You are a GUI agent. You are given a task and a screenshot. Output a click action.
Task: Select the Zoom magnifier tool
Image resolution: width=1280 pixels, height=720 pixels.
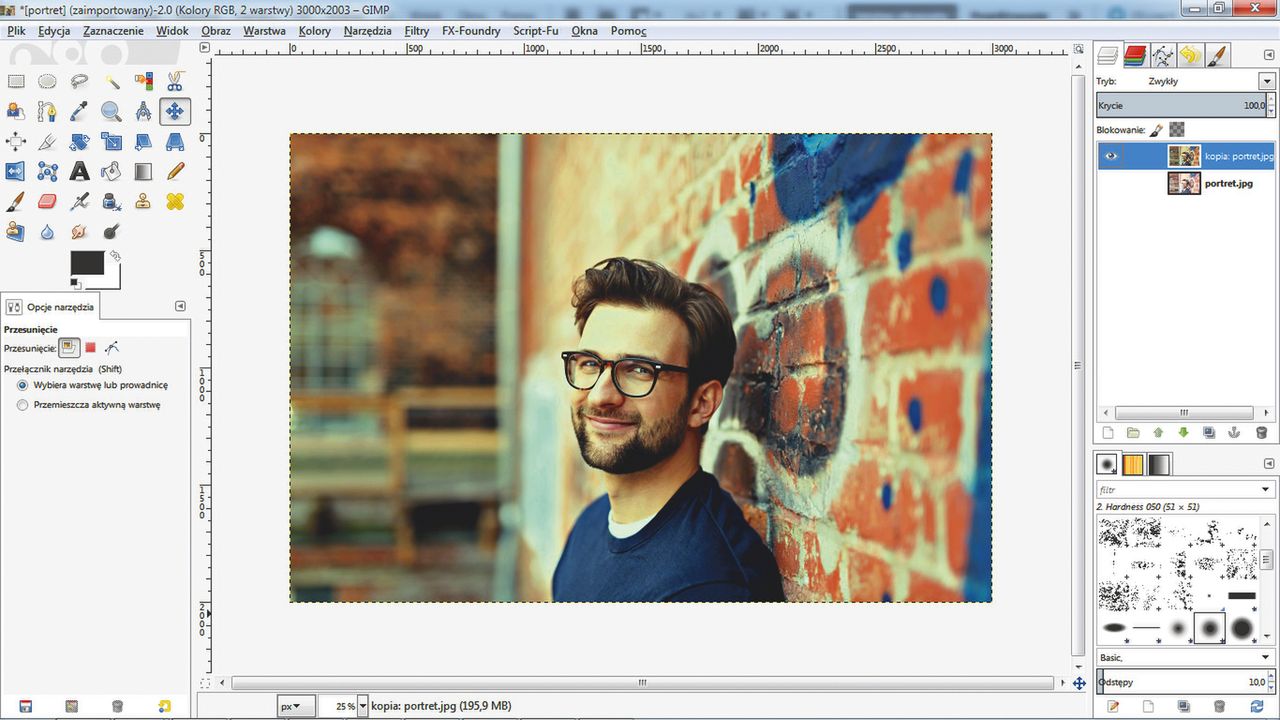pyautogui.click(x=111, y=112)
